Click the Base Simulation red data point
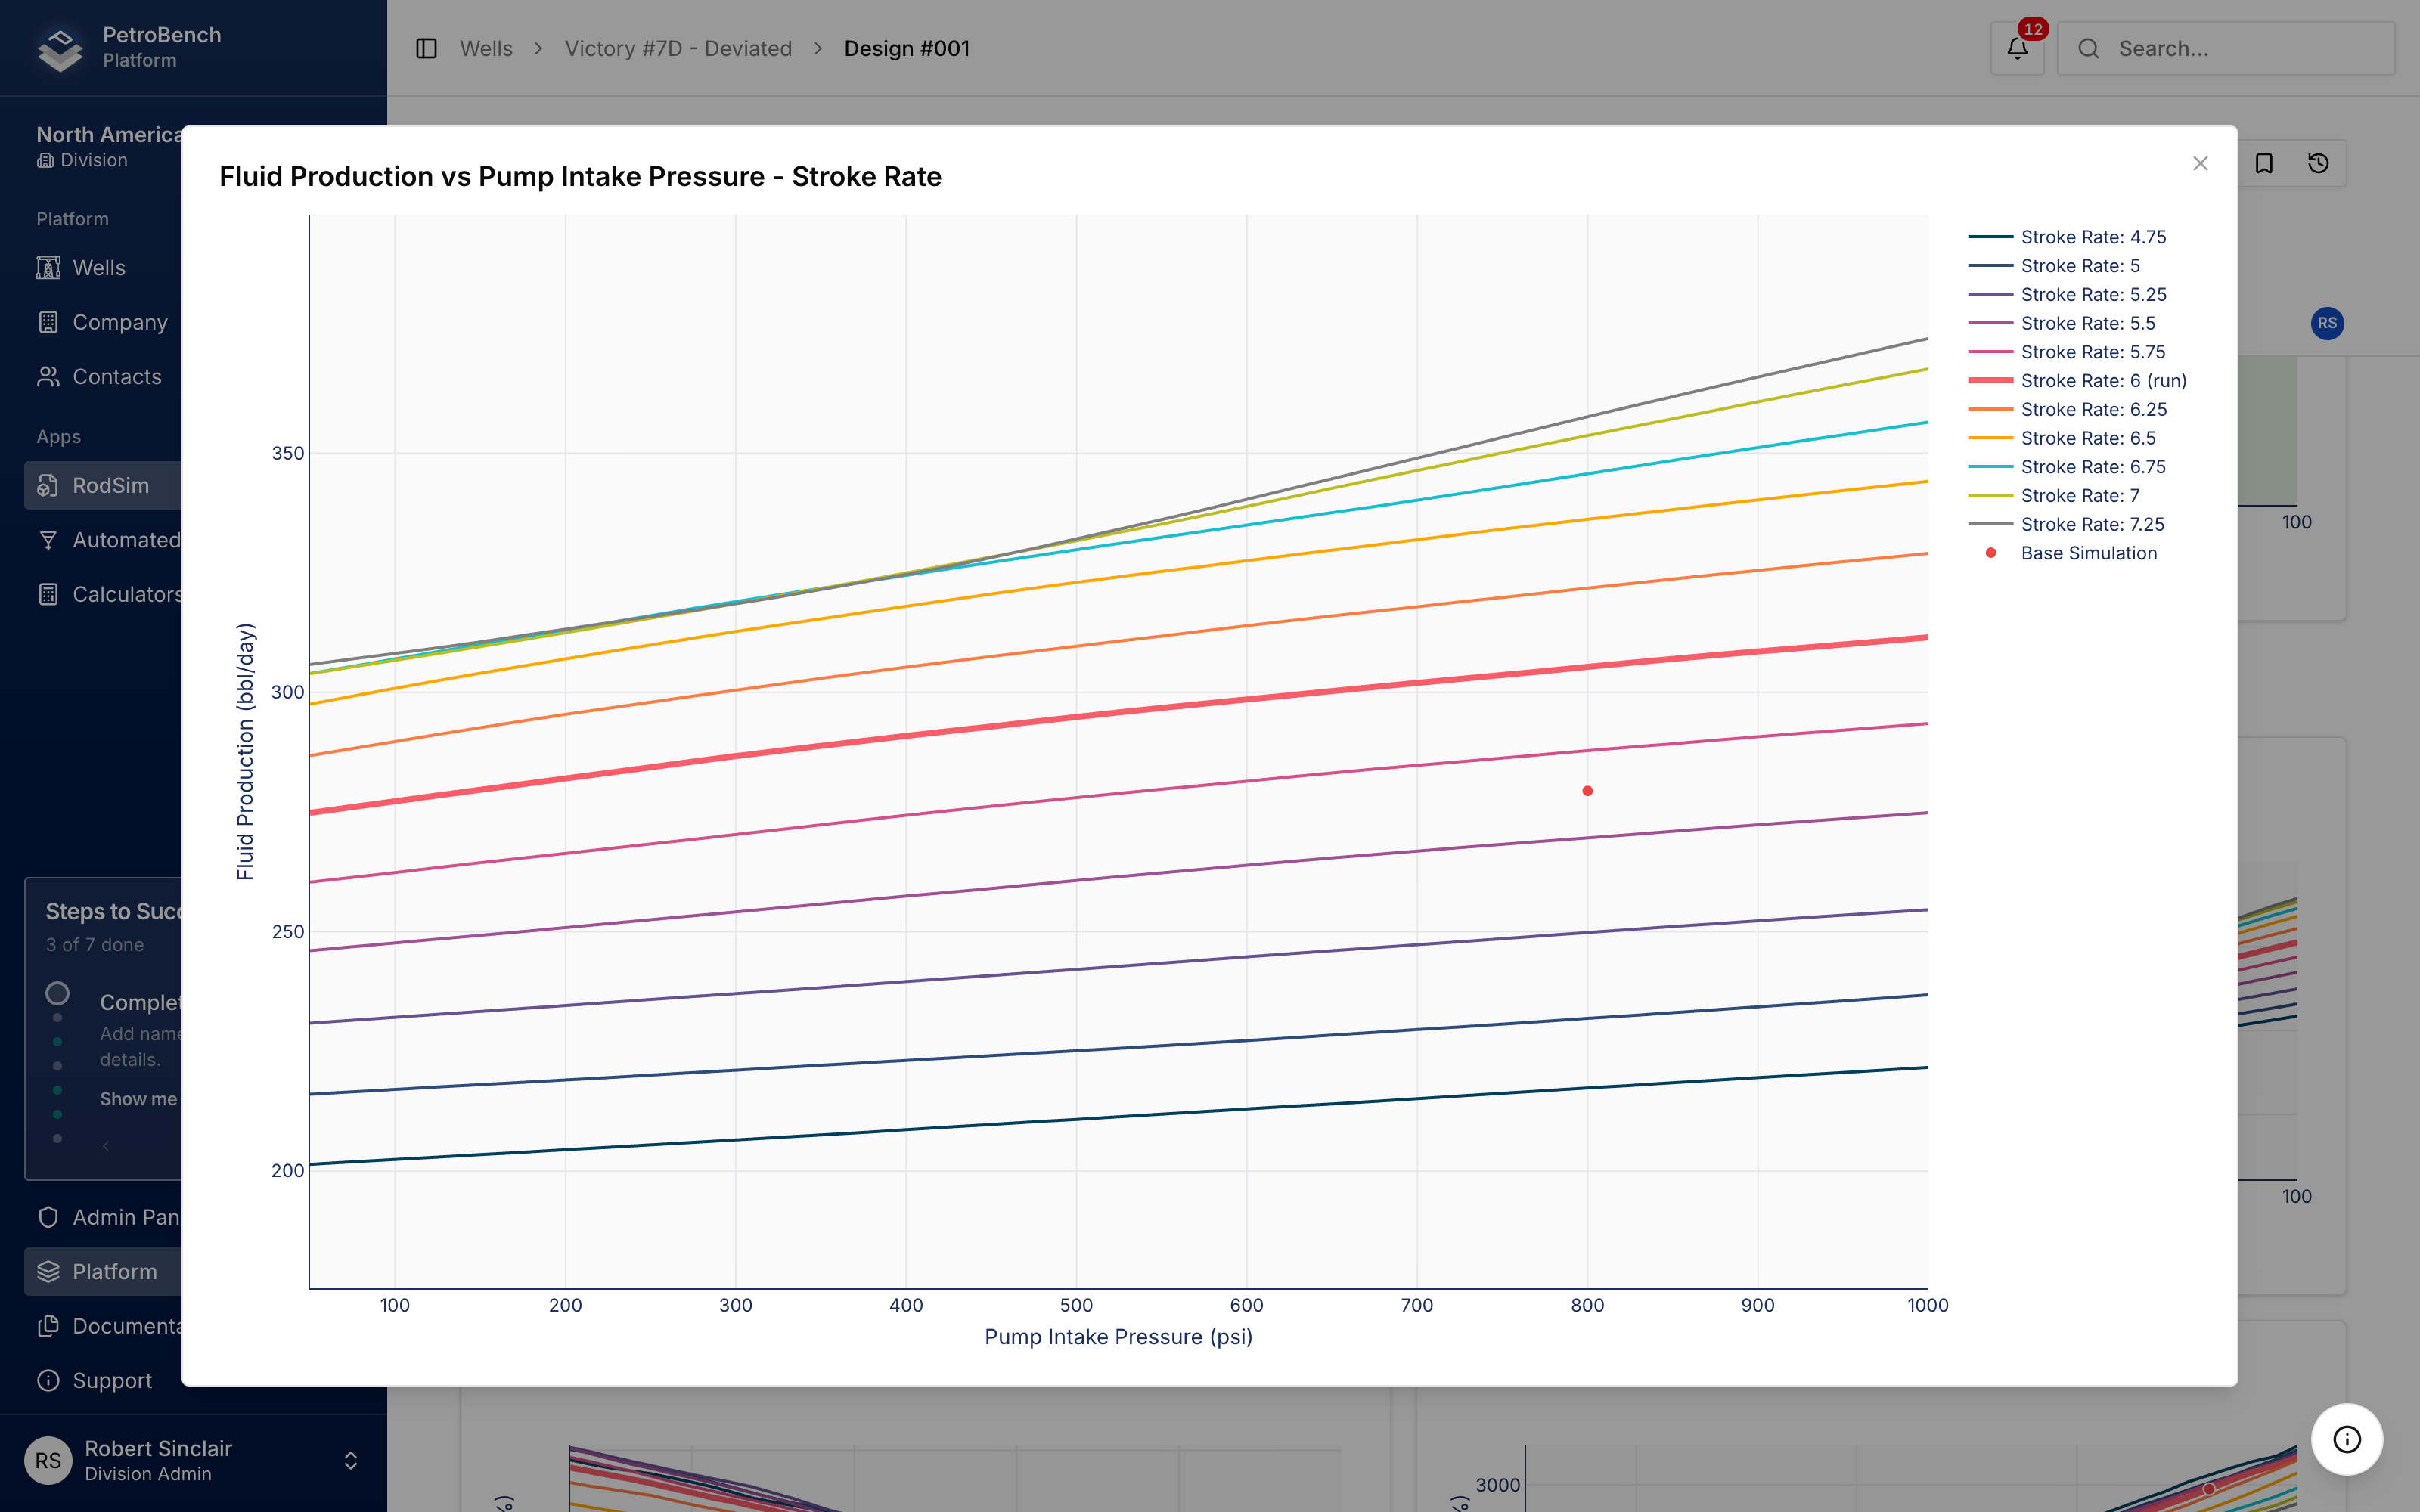The height and width of the screenshot is (1512, 2420). (1587, 791)
